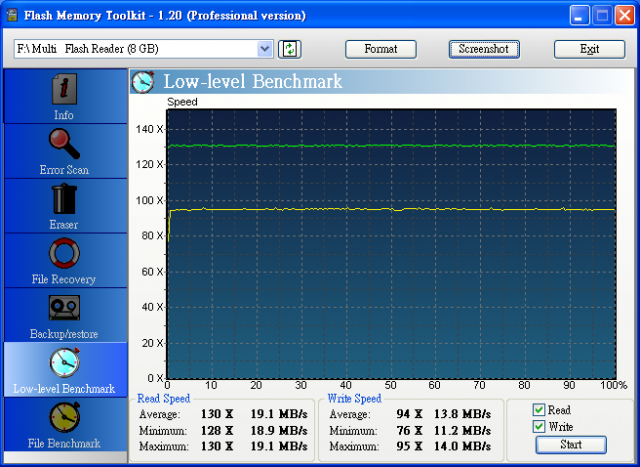Screen dimensions: 640x467
Task: Click the Write Speed maximum 14.0 MB/s value
Action: [462, 447]
